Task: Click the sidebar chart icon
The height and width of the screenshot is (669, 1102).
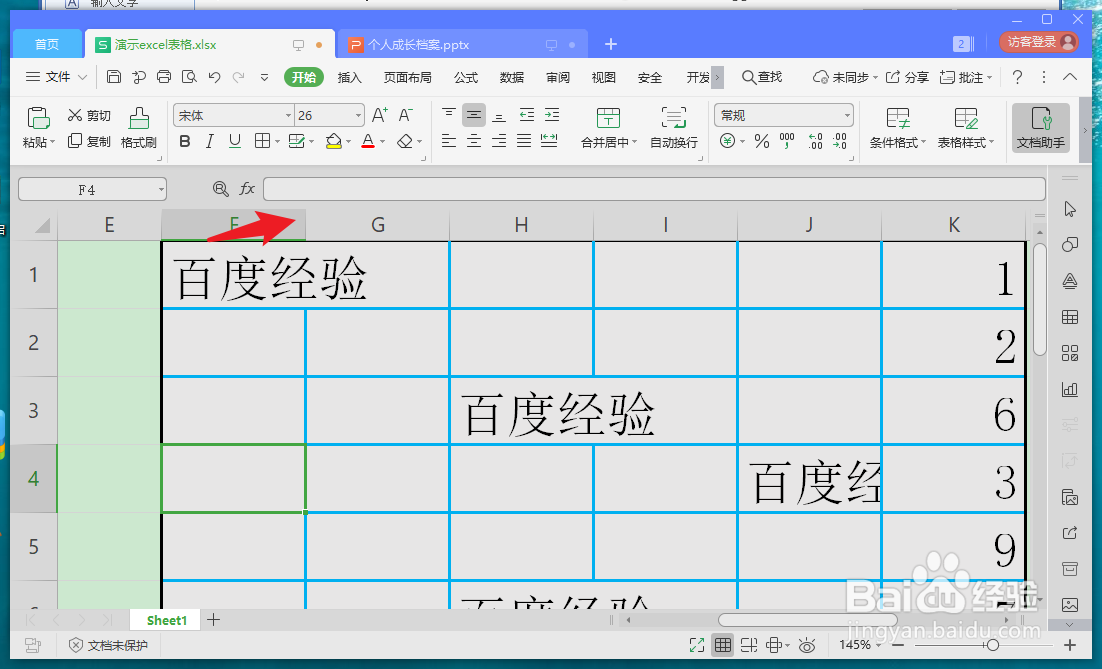Action: 1070,389
